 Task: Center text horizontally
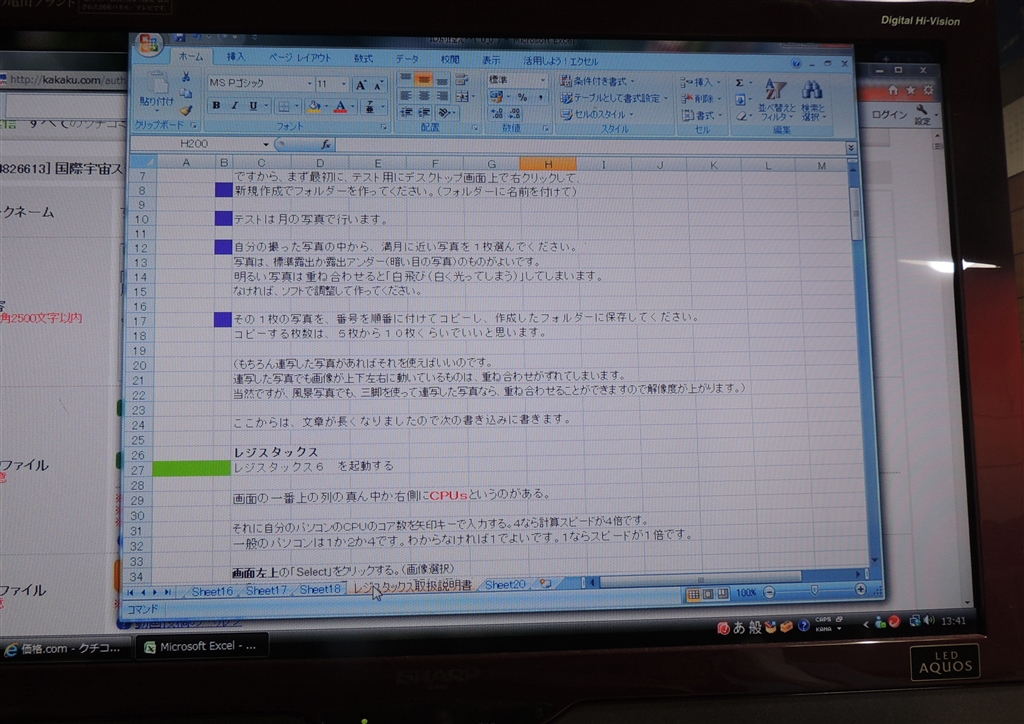click(x=424, y=96)
